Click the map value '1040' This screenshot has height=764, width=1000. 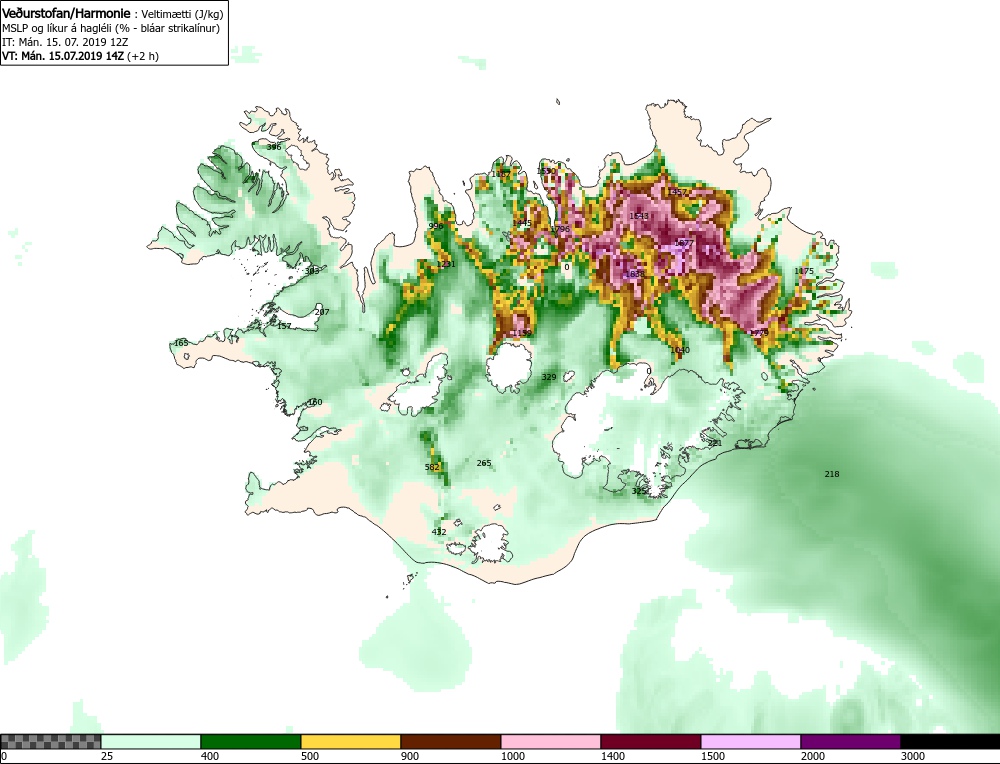click(x=680, y=350)
